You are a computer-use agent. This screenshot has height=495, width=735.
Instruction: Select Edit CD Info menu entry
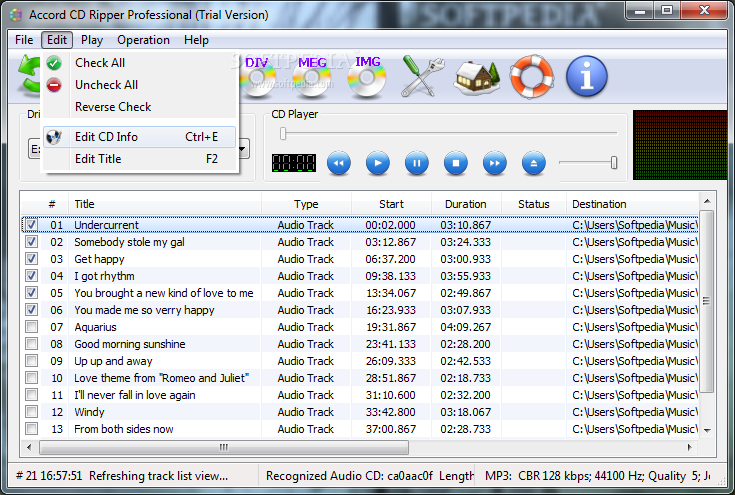[139, 137]
